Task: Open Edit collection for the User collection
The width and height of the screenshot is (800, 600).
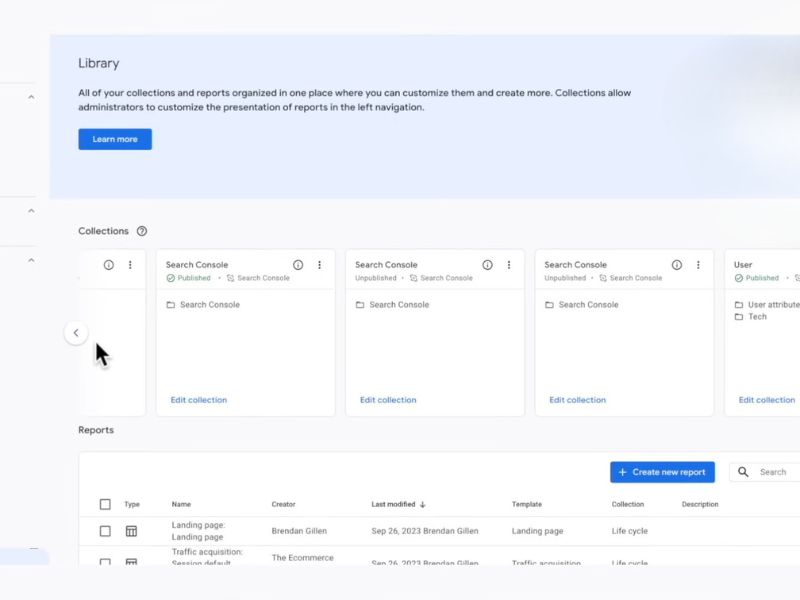Action: [x=765, y=399]
